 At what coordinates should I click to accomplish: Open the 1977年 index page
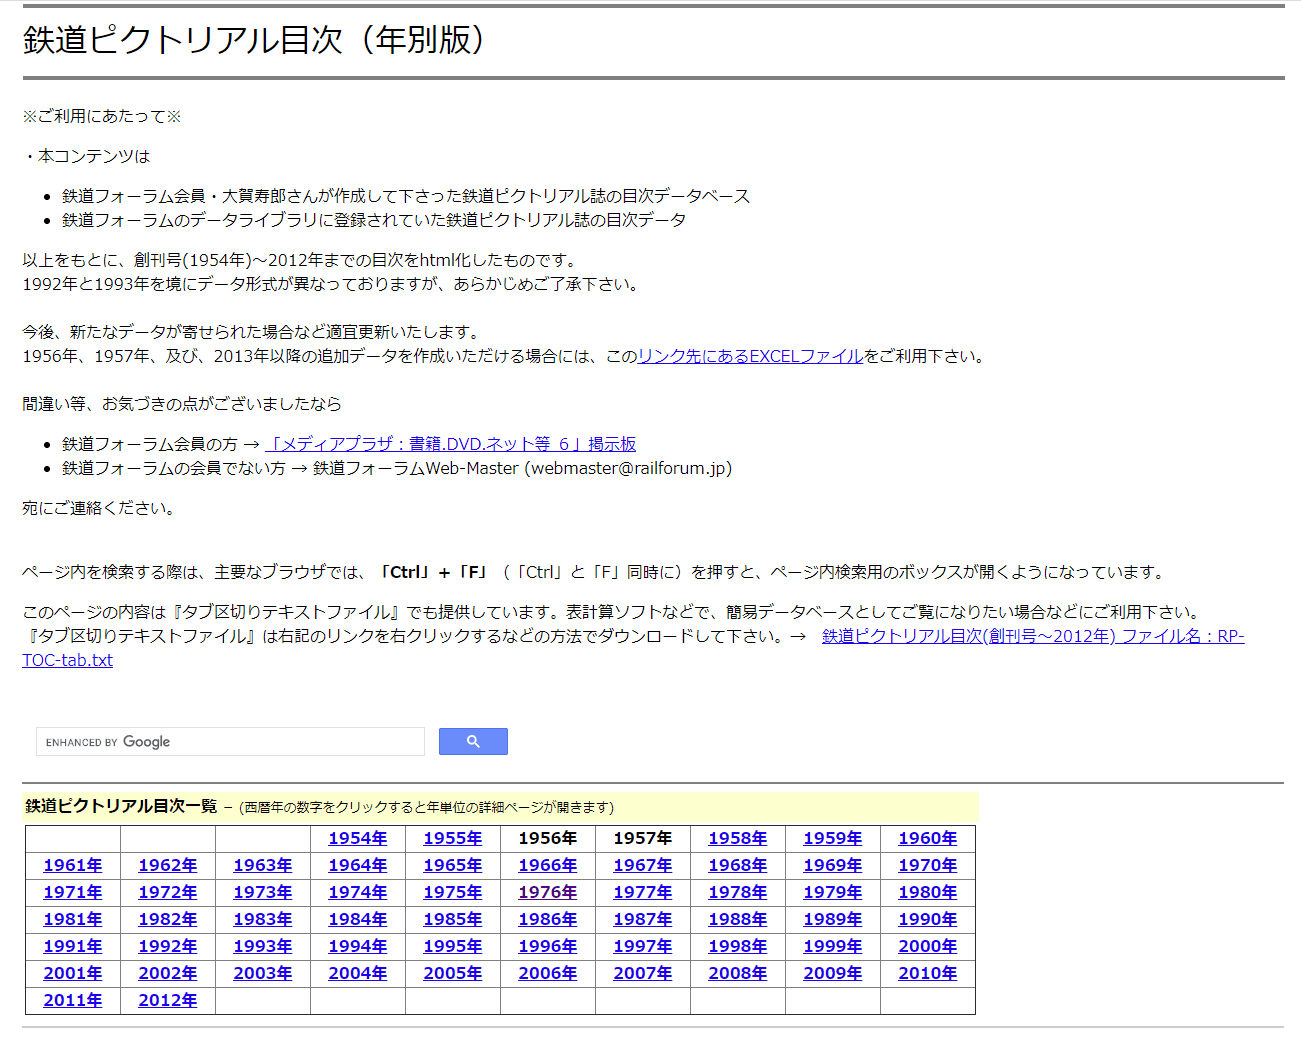[x=643, y=892]
